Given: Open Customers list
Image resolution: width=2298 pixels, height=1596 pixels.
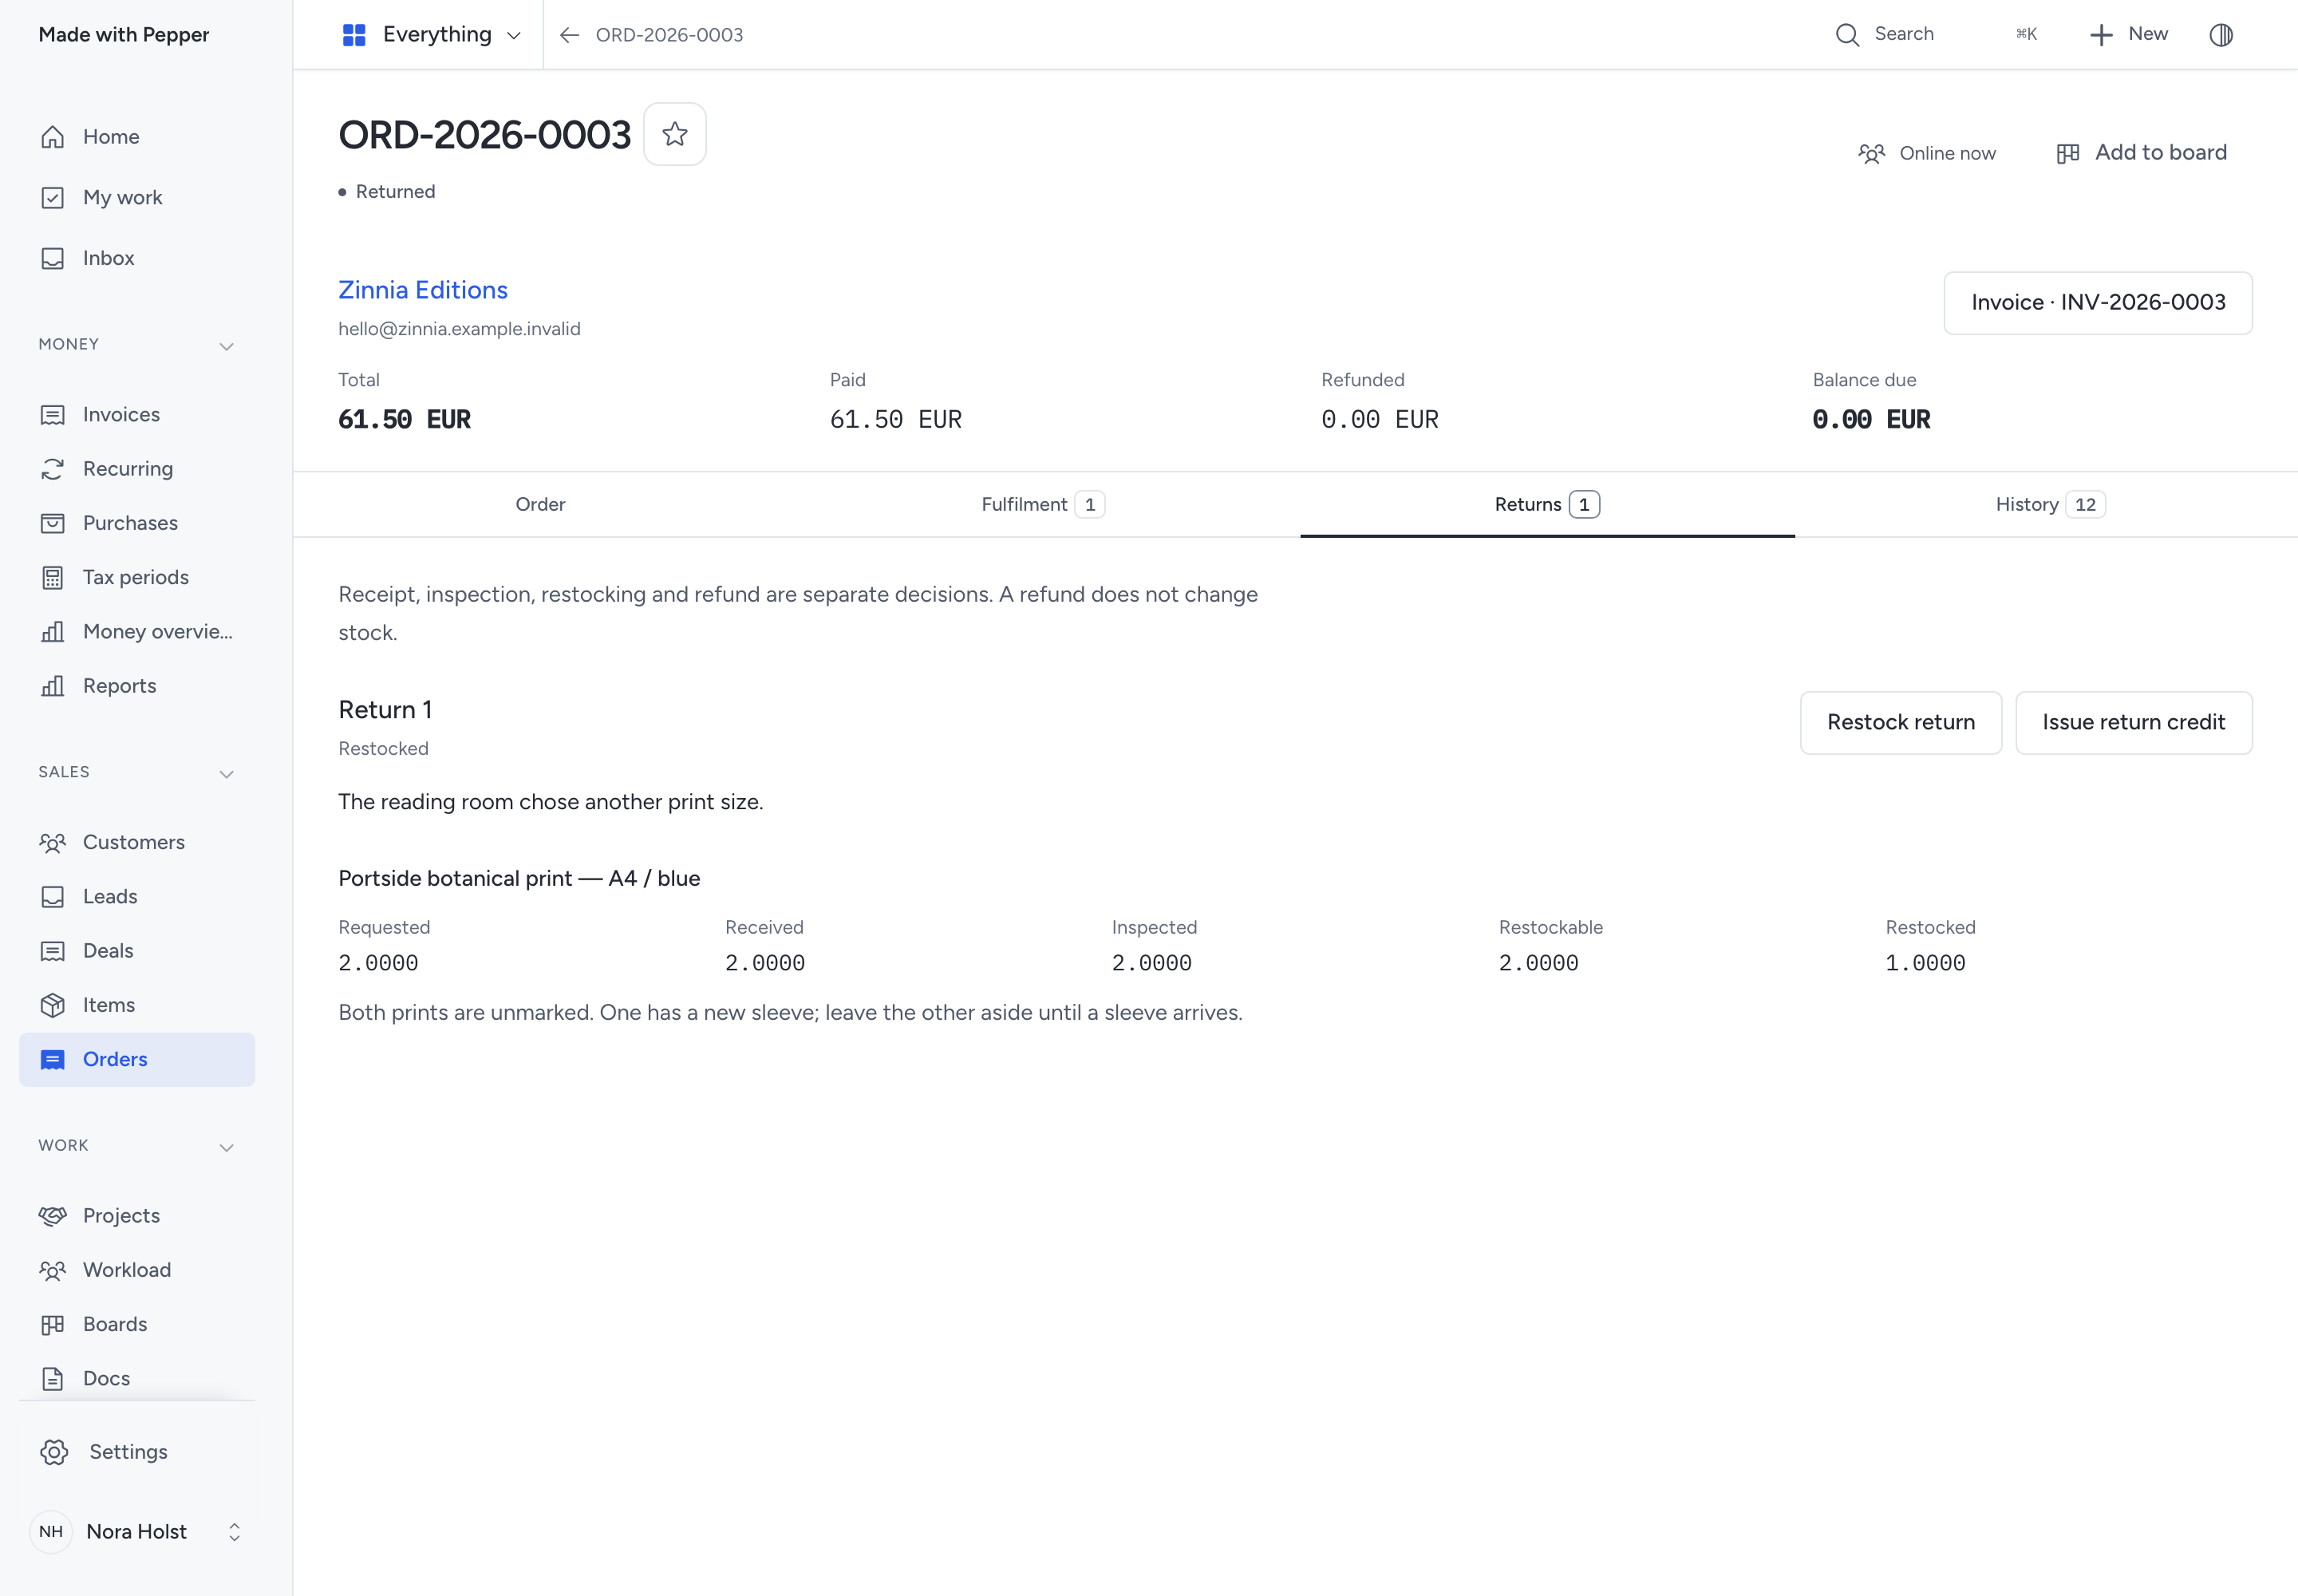Looking at the screenshot, I should click(x=137, y=842).
